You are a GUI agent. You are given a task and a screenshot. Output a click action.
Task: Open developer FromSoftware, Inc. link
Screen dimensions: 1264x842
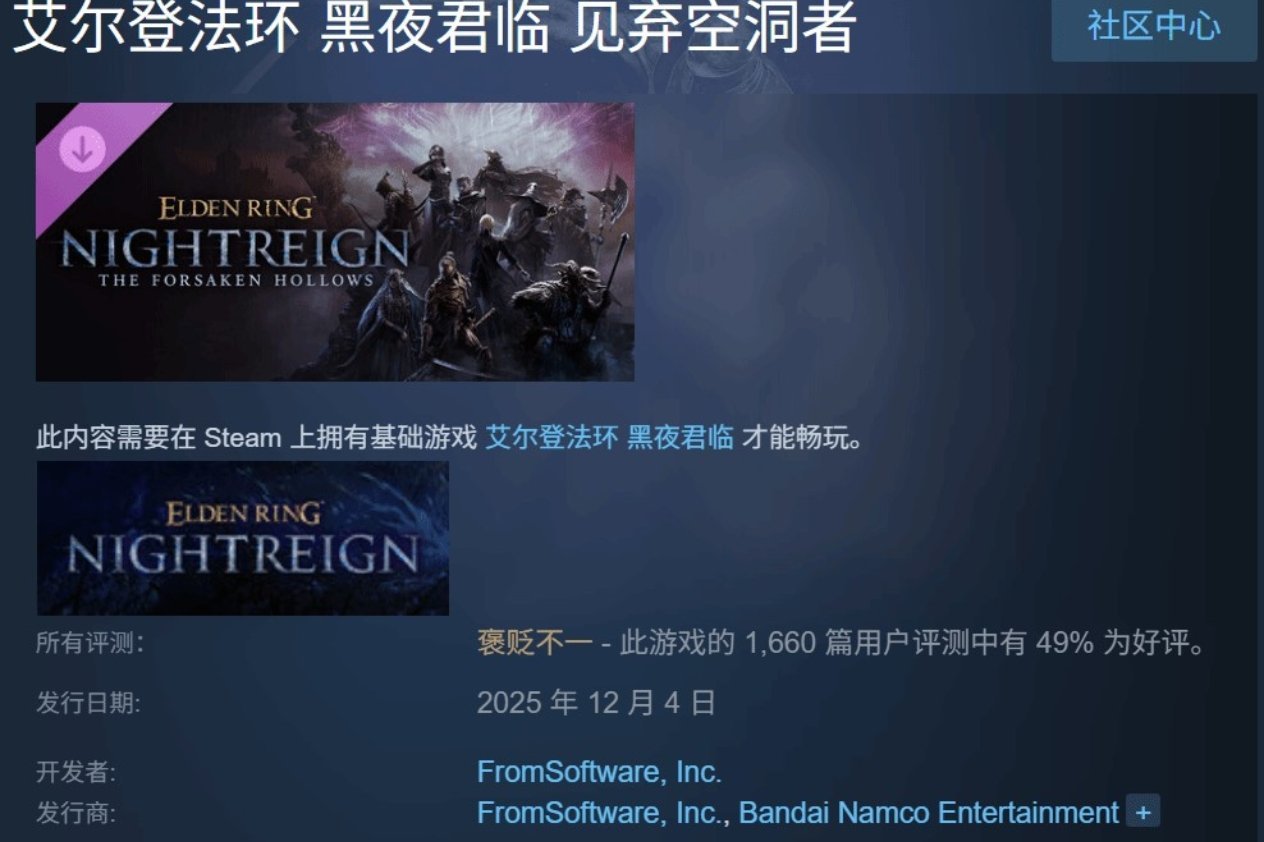point(599,772)
